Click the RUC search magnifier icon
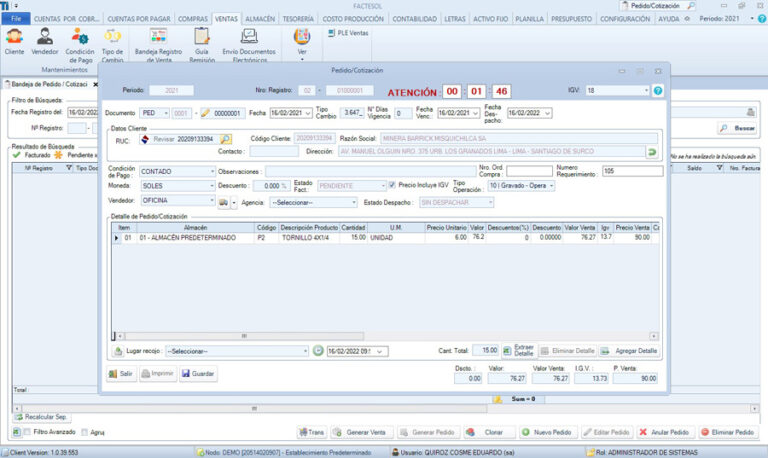 click(226, 139)
